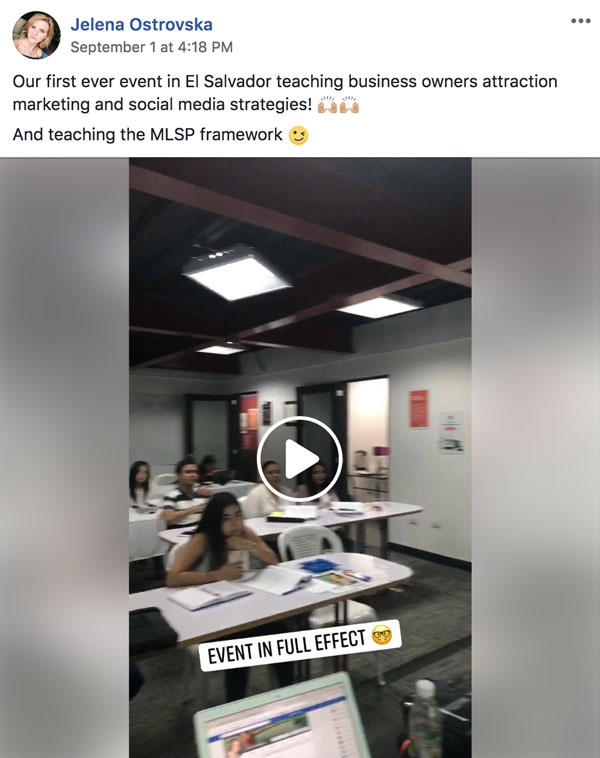Image resolution: width=600 pixels, height=758 pixels.
Task: Select the blurred left side of video
Action: pyautogui.click(x=64, y=457)
